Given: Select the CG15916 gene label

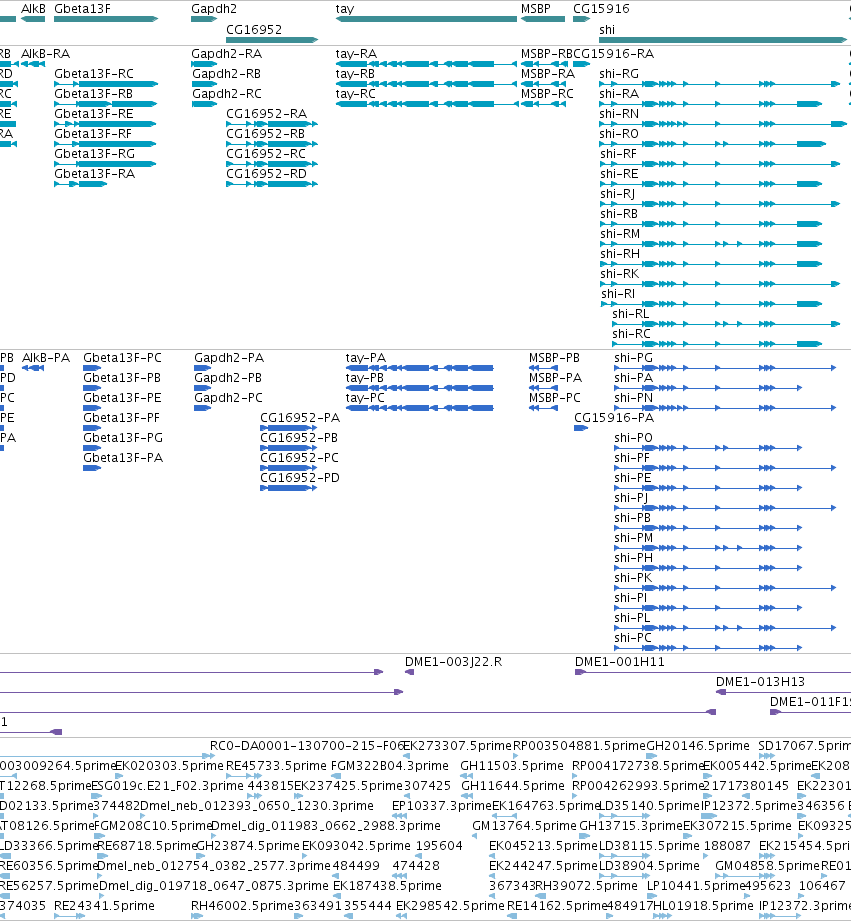Looking at the screenshot, I should [601, 9].
